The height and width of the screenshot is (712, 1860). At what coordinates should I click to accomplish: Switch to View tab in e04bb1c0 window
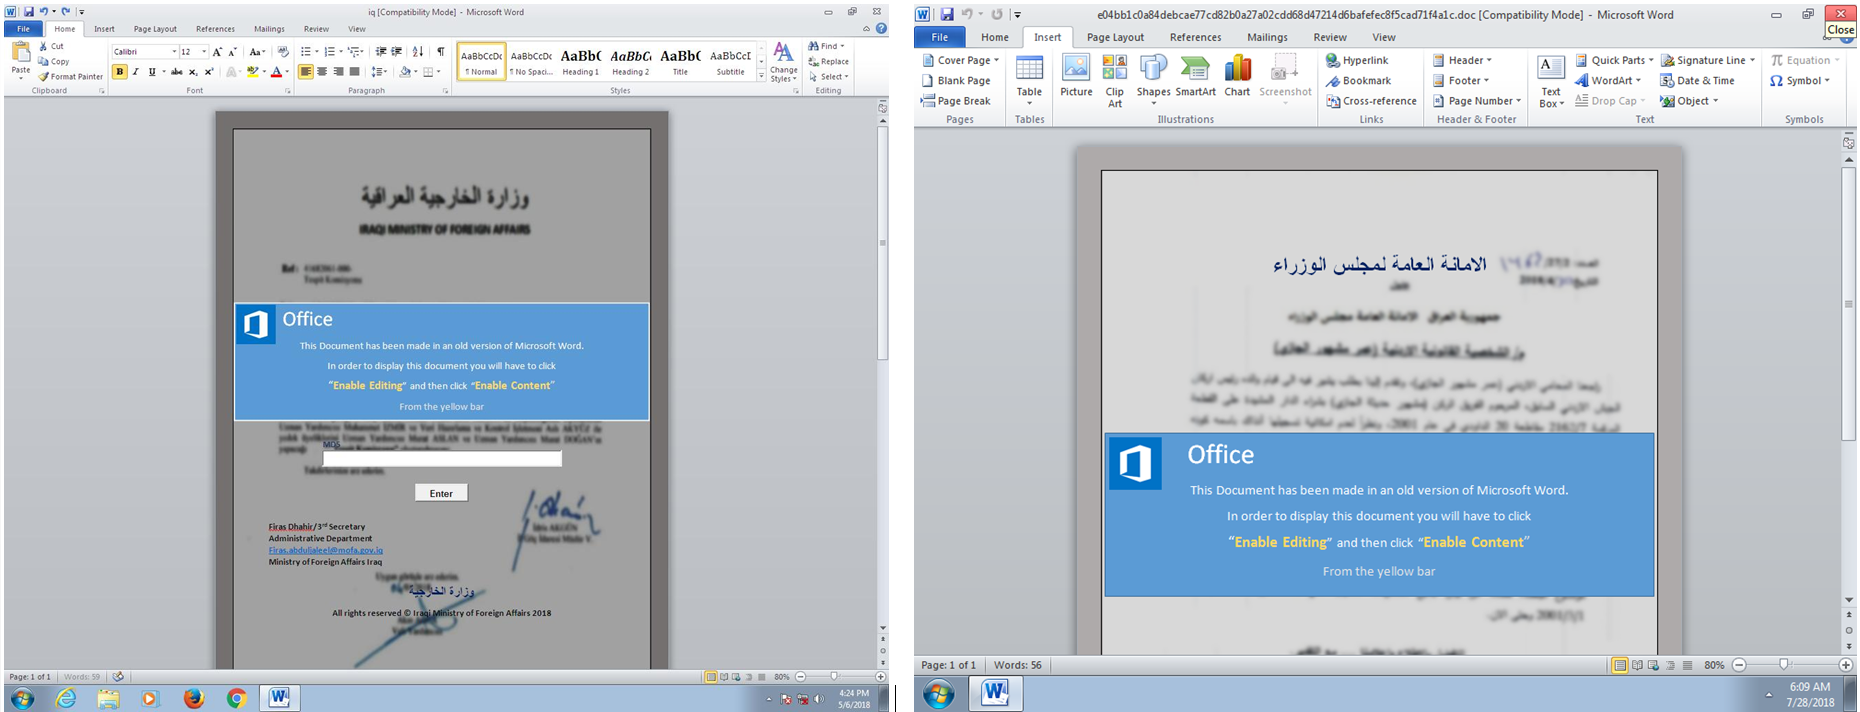(1384, 37)
